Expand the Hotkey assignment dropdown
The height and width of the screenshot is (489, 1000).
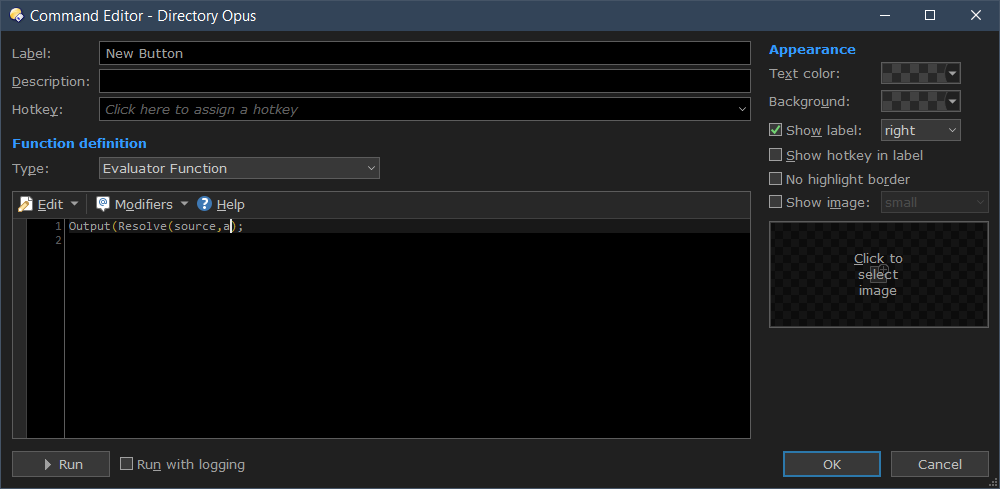pyautogui.click(x=742, y=109)
